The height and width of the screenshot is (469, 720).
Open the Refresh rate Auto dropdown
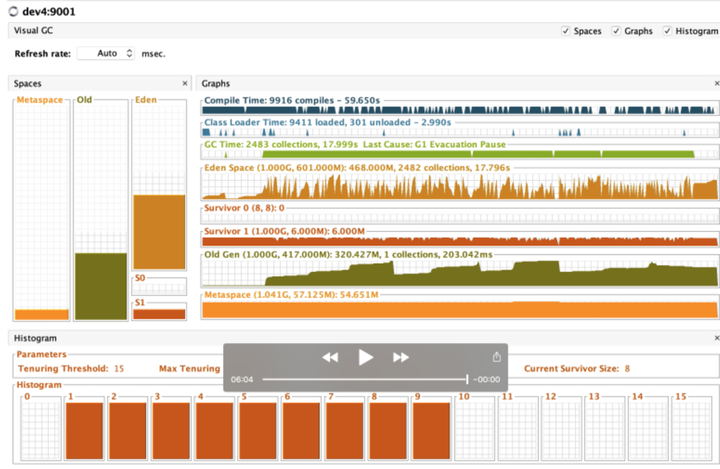[x=106, y=53]
